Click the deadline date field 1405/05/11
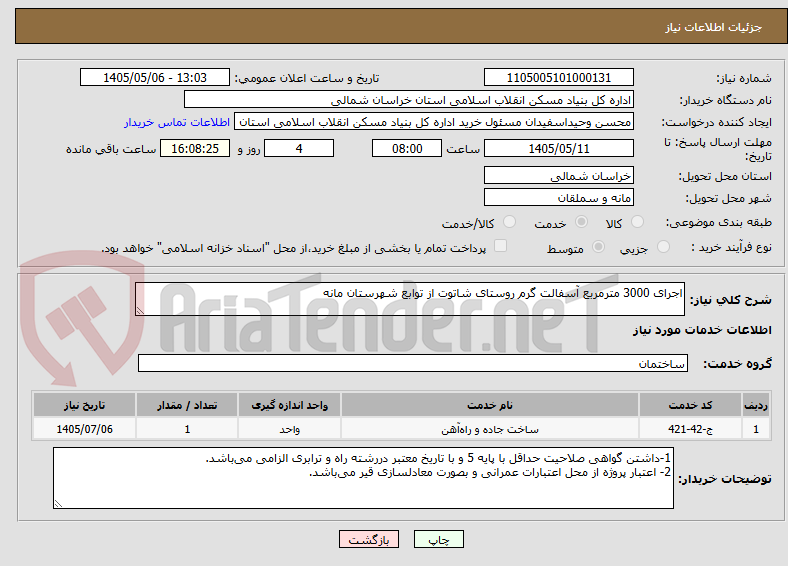The width and height of the screenshot is (788, 566). (x=559, y=148)
